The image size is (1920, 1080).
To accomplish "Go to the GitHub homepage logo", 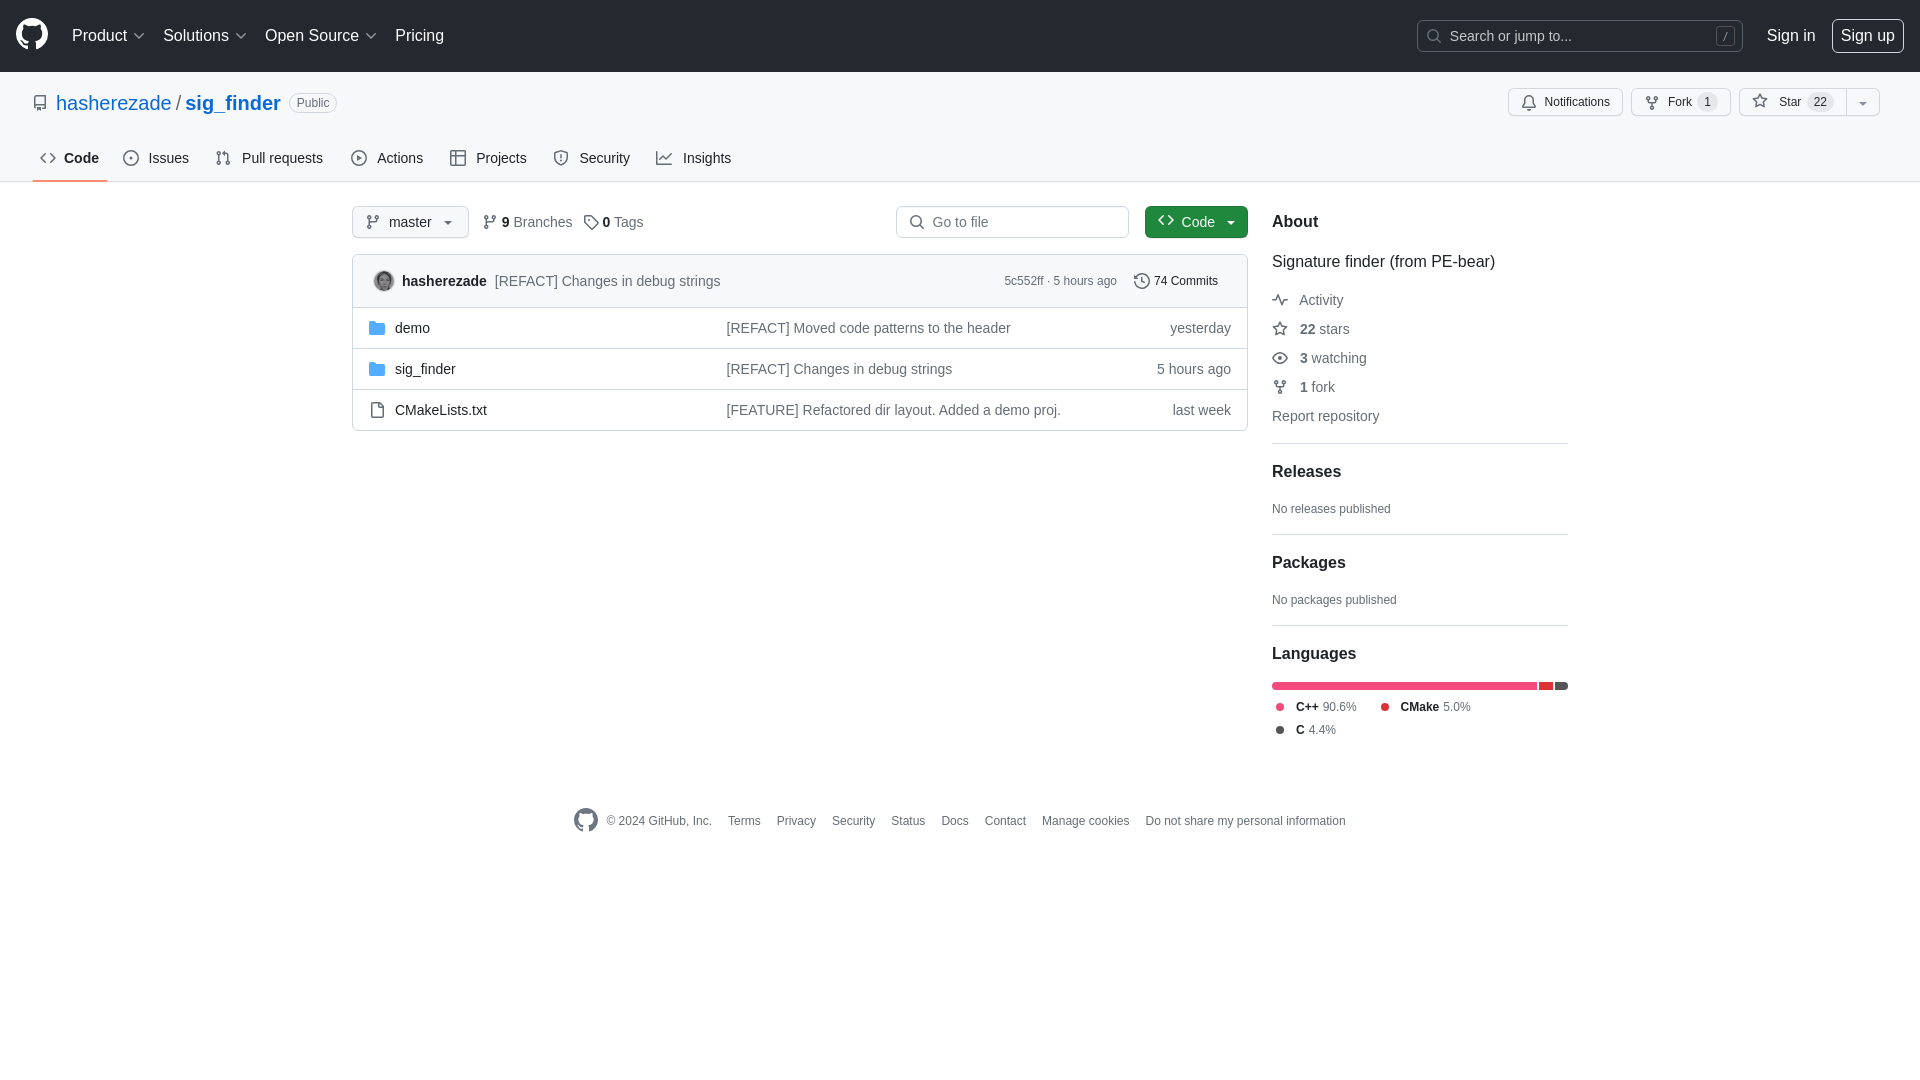I will coord(32,35).
